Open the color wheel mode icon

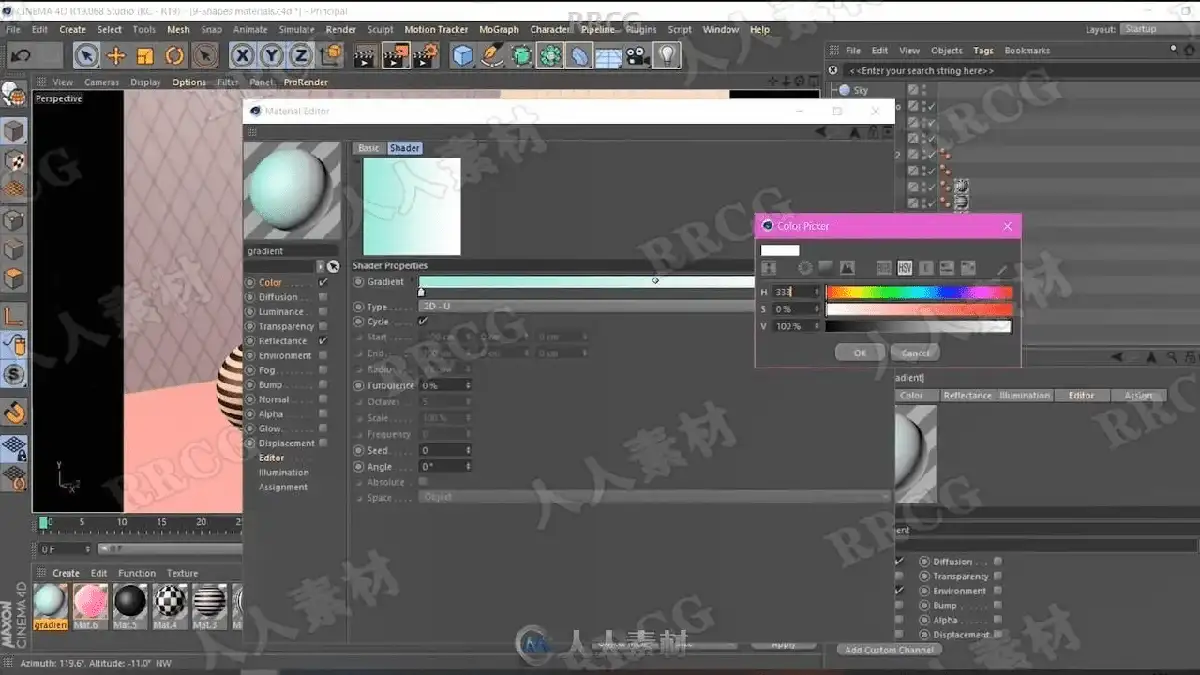805,268
